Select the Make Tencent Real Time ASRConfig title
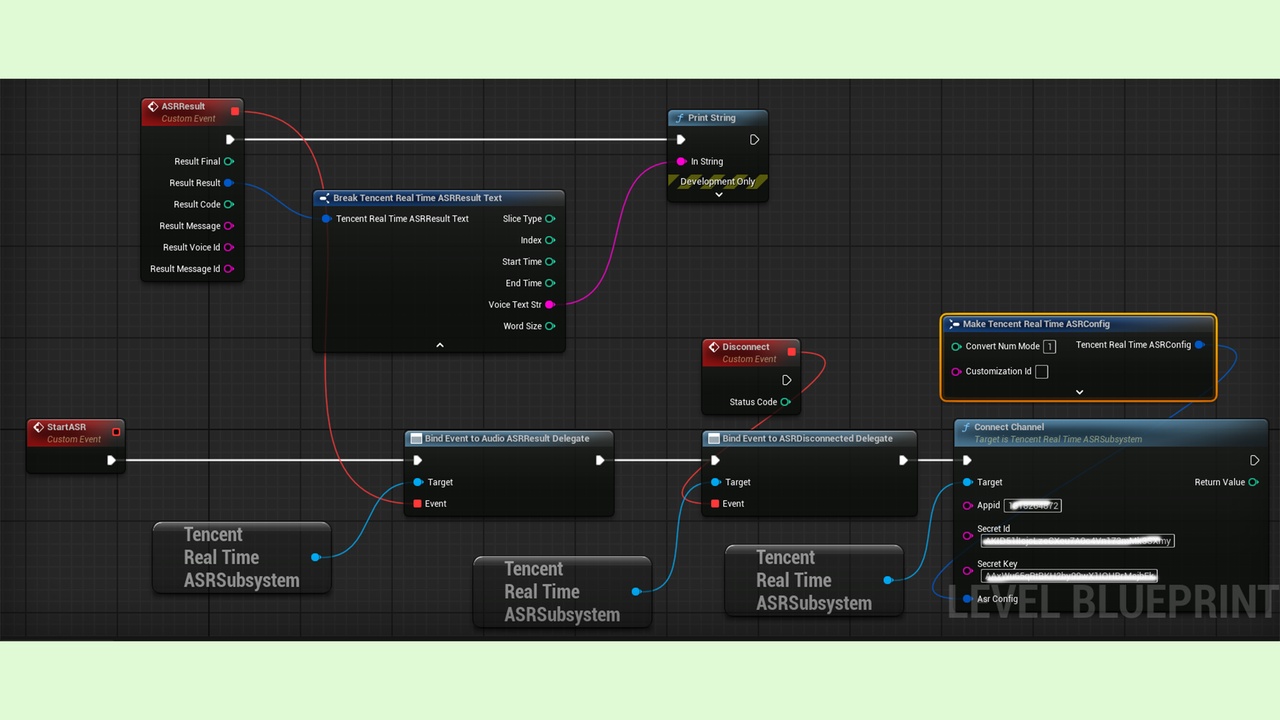The width and height of the screenshot is (1280, 720). pos(1036,324)
